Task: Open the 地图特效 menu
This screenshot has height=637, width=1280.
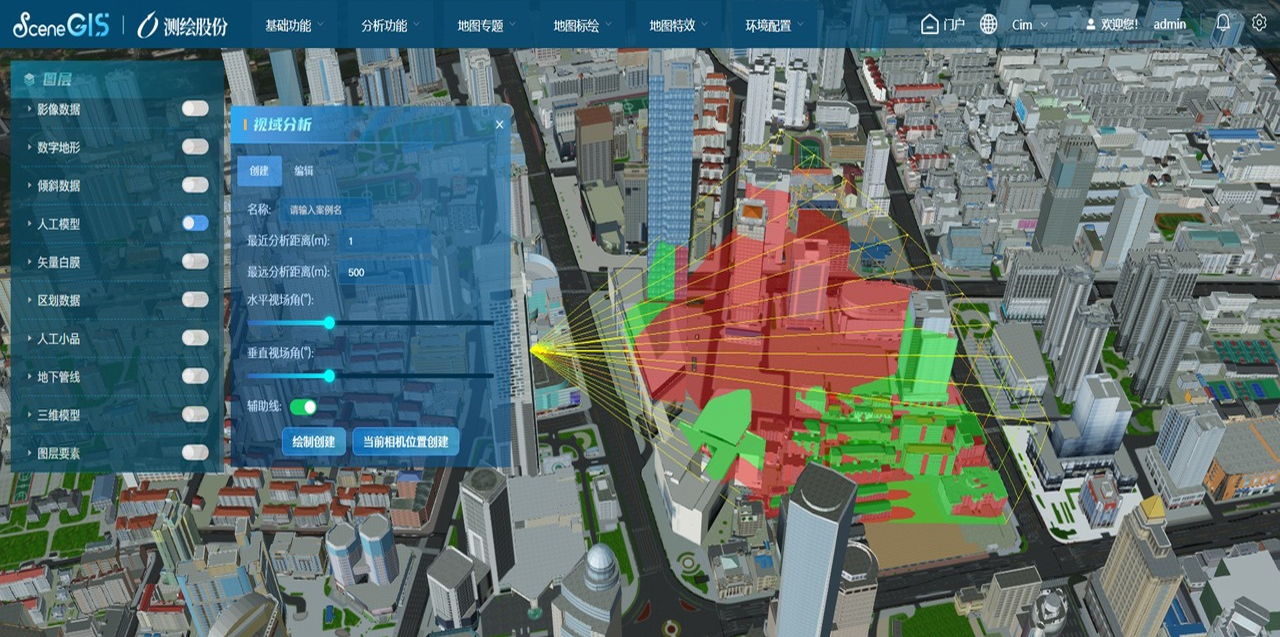Action: [x=679, y=25]
